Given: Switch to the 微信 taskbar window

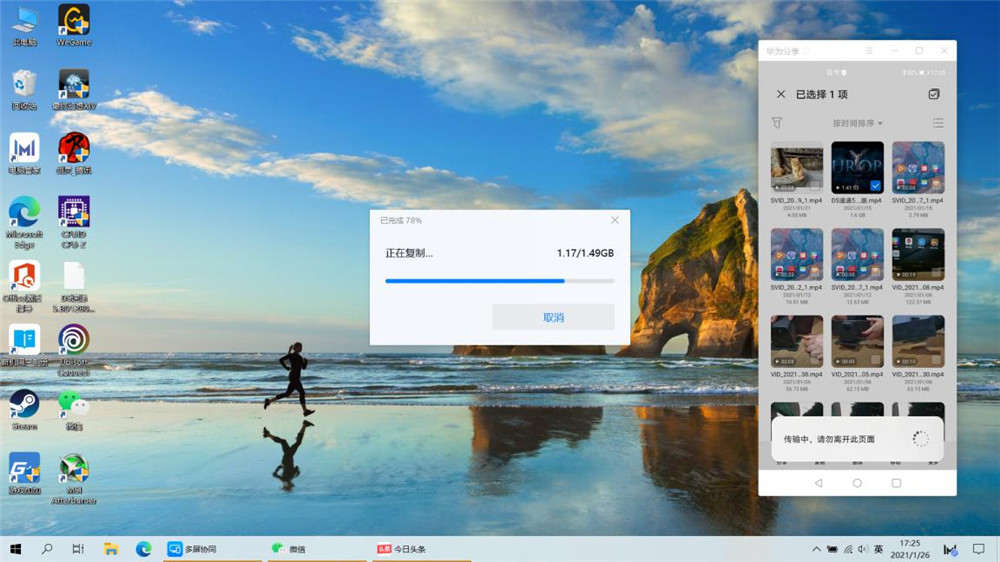Looking at the screenshot, I should pos(316,549).
